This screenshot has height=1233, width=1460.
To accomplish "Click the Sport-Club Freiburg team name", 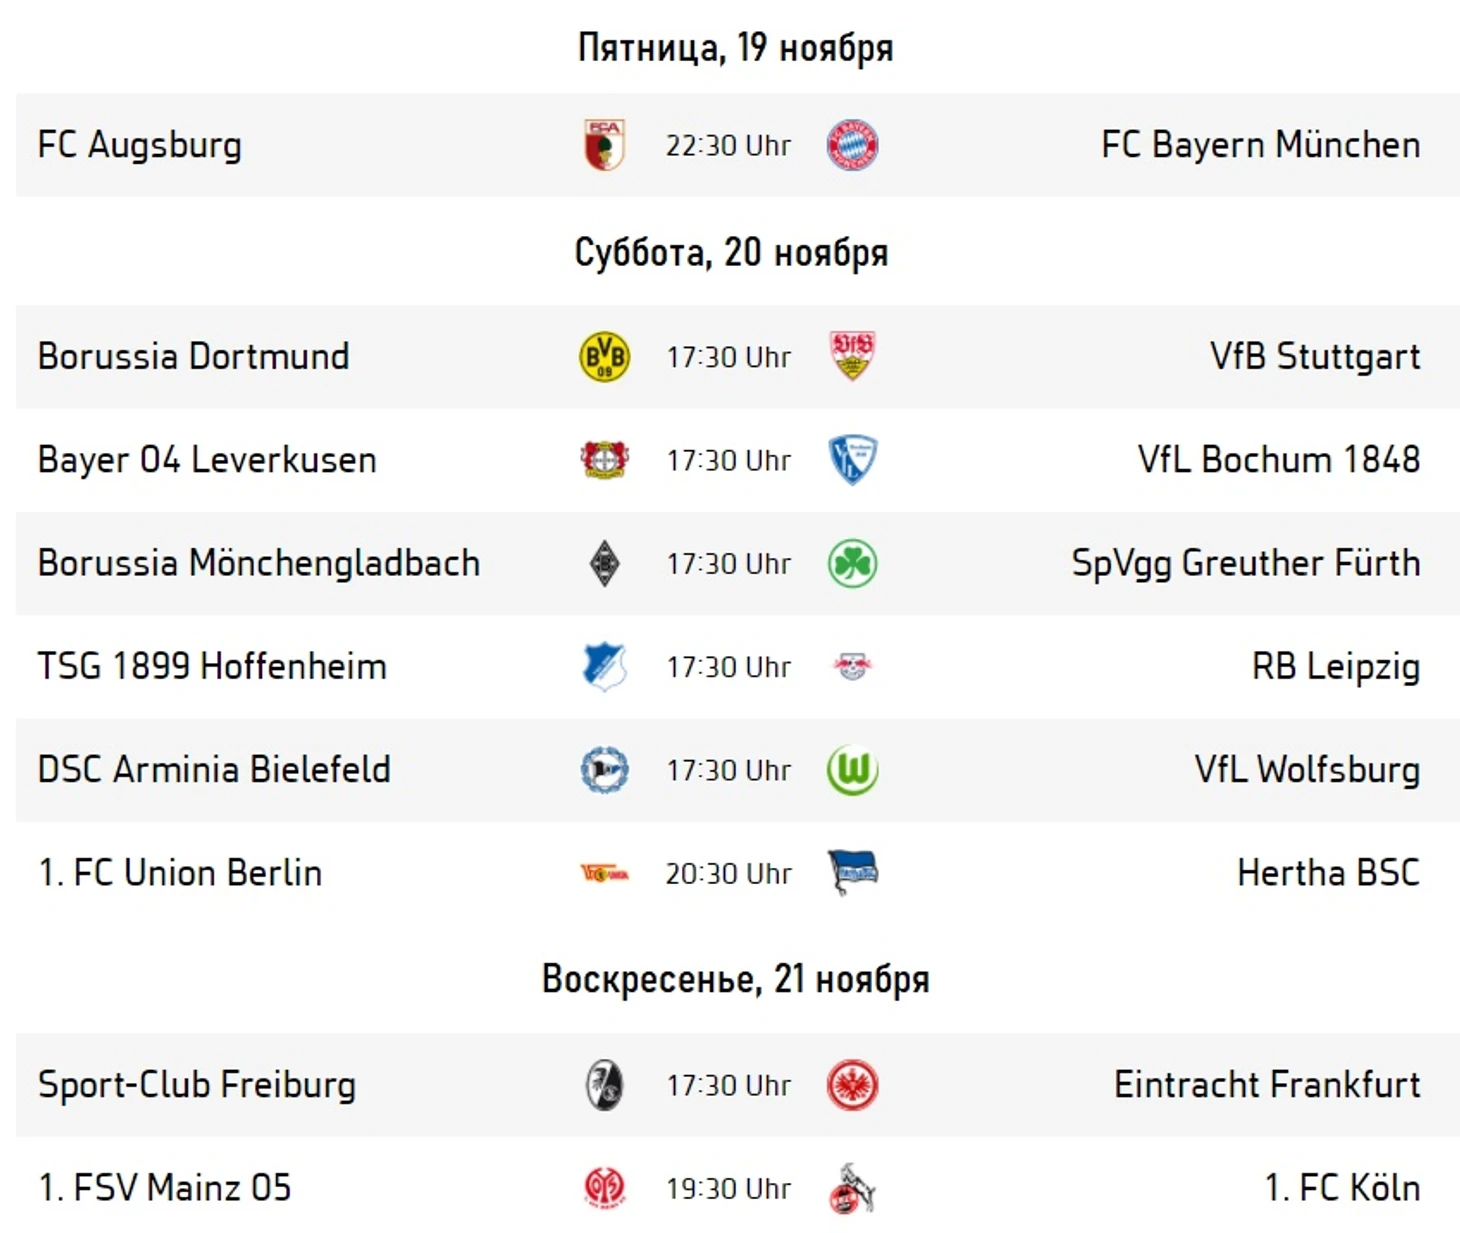I will point(197,1085).
